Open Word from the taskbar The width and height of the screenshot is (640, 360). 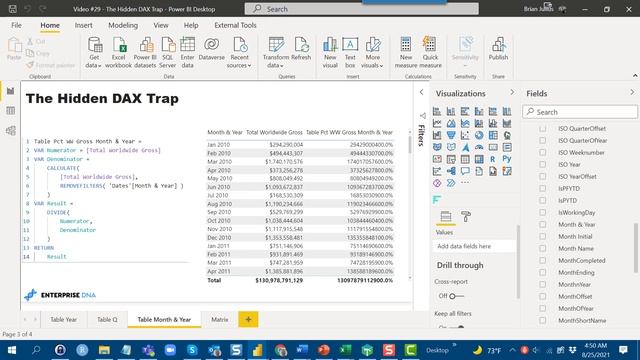pos(302,350)
